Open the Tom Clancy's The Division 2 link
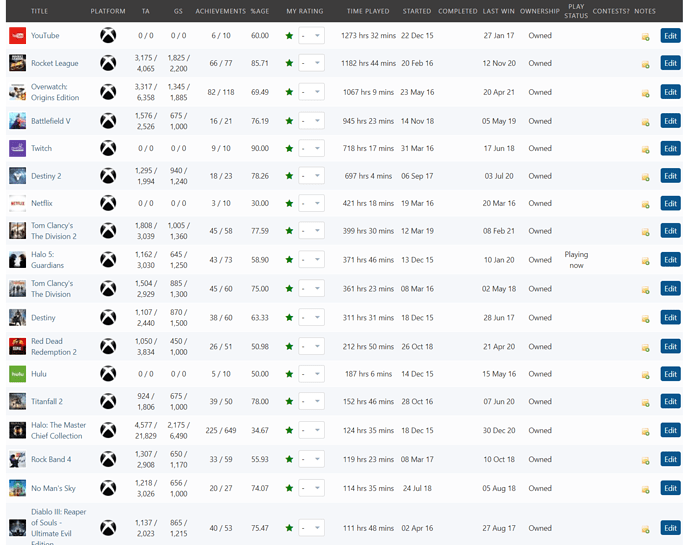 click(54, 231)
